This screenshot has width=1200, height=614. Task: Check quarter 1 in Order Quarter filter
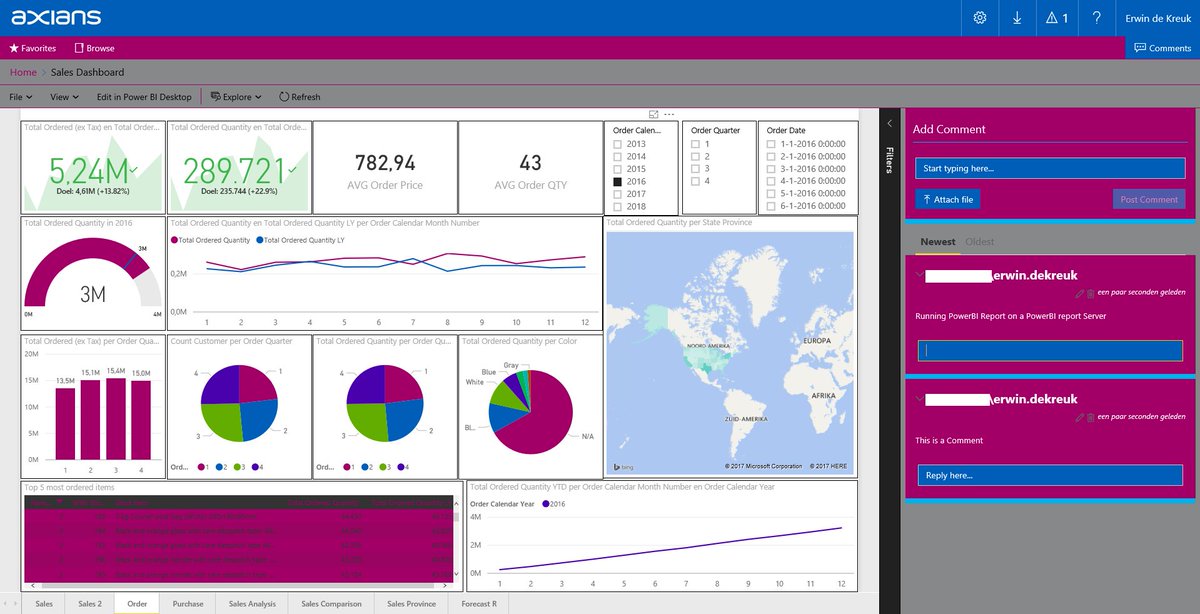696,143
